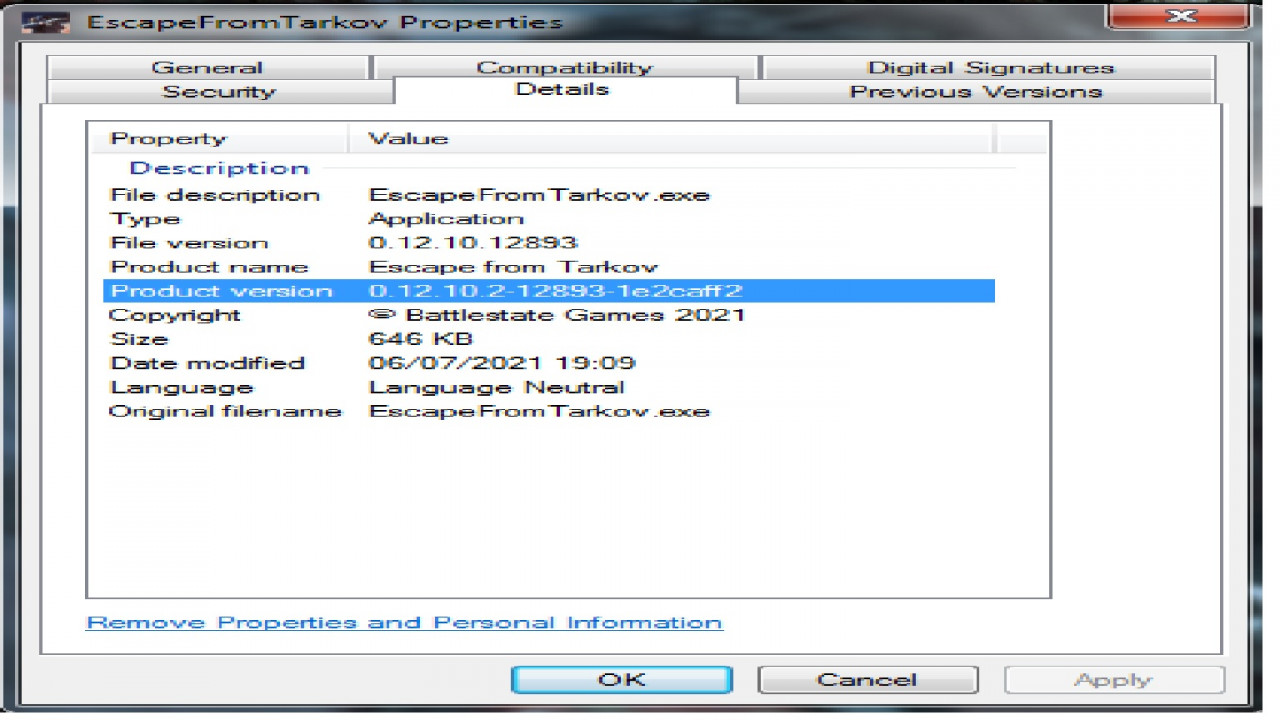This screenshot has height=720, width=1280.
Task: Select the File description row
Action: tap(549, 195)
